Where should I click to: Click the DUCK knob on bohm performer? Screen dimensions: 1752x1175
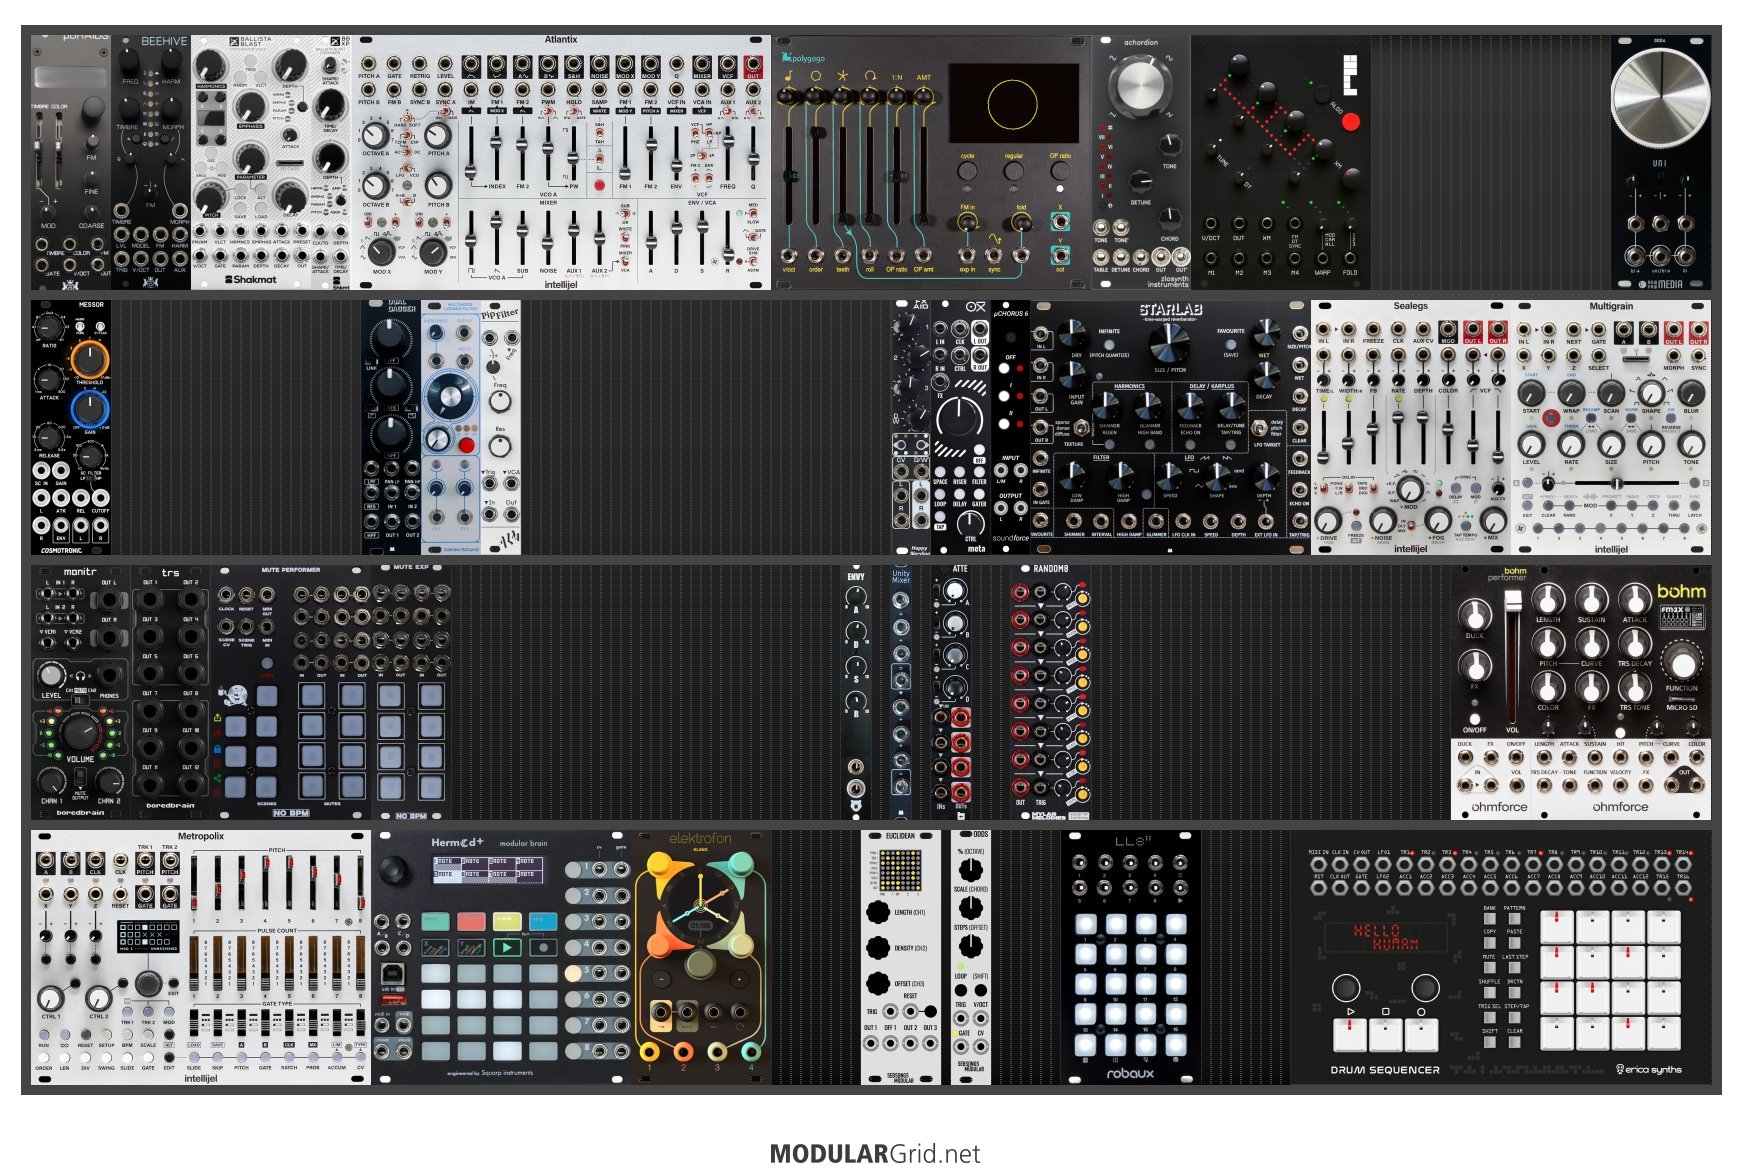click(1475, 614)
